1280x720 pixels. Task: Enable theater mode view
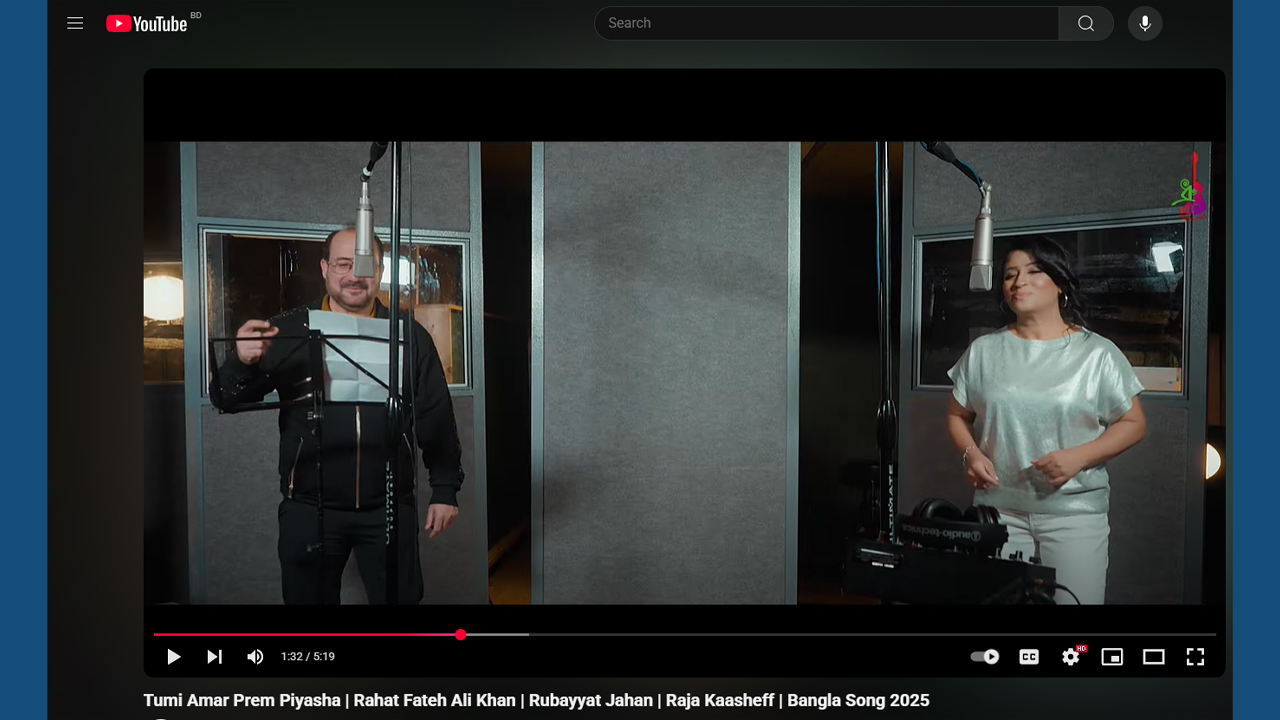coord(1154,657)
